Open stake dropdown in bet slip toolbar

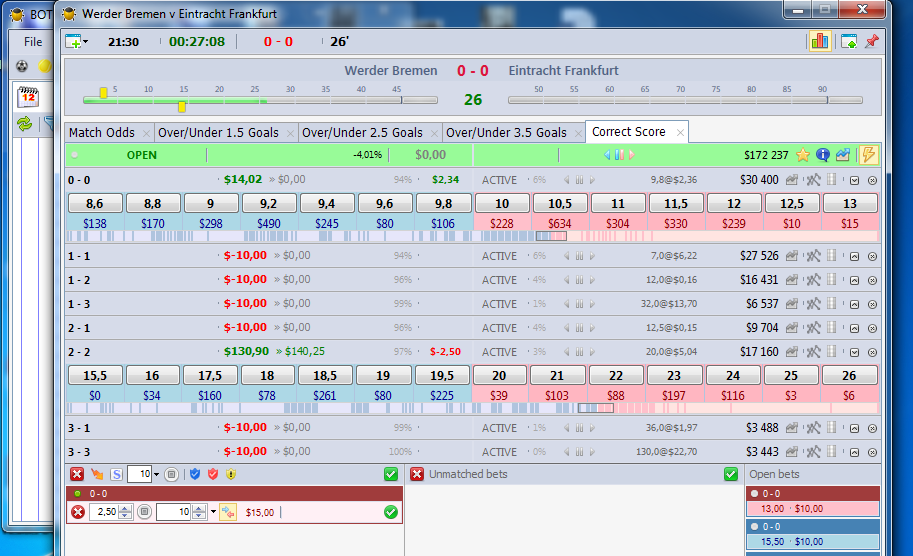point(156,474)
